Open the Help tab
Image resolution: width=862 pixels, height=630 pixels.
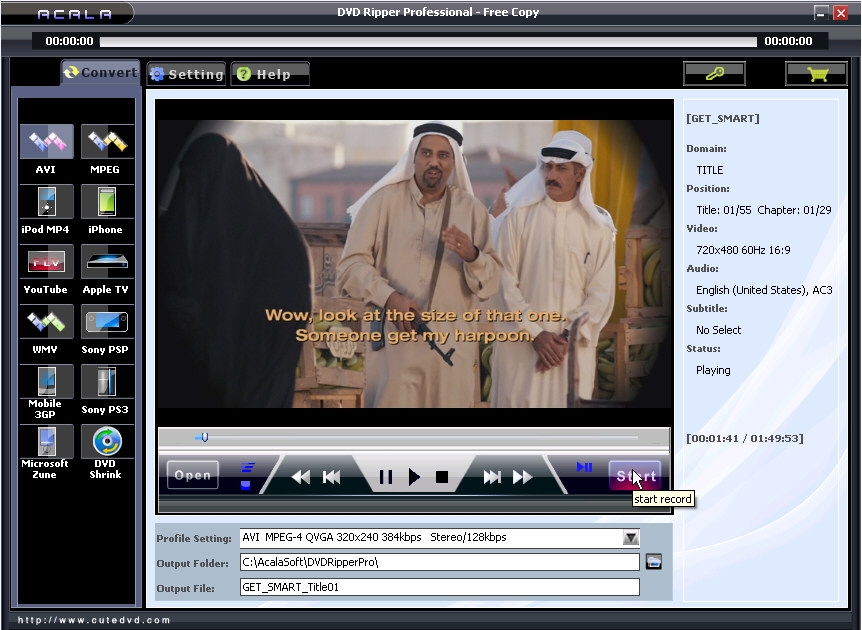pos(269,74)
